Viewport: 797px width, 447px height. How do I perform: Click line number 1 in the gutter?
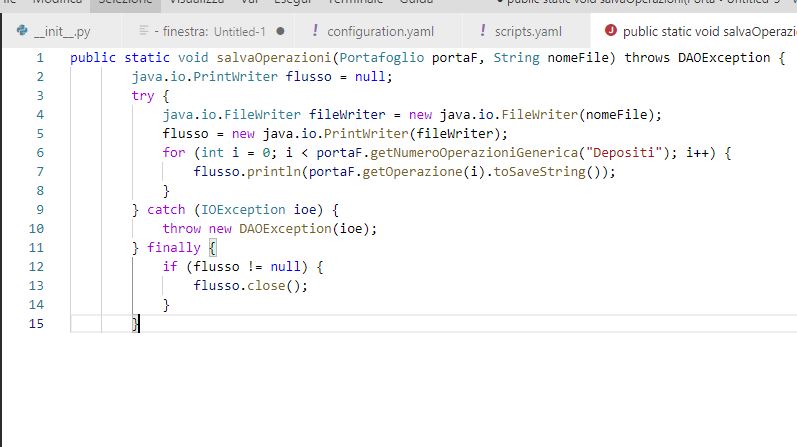[x=40, y=57]
